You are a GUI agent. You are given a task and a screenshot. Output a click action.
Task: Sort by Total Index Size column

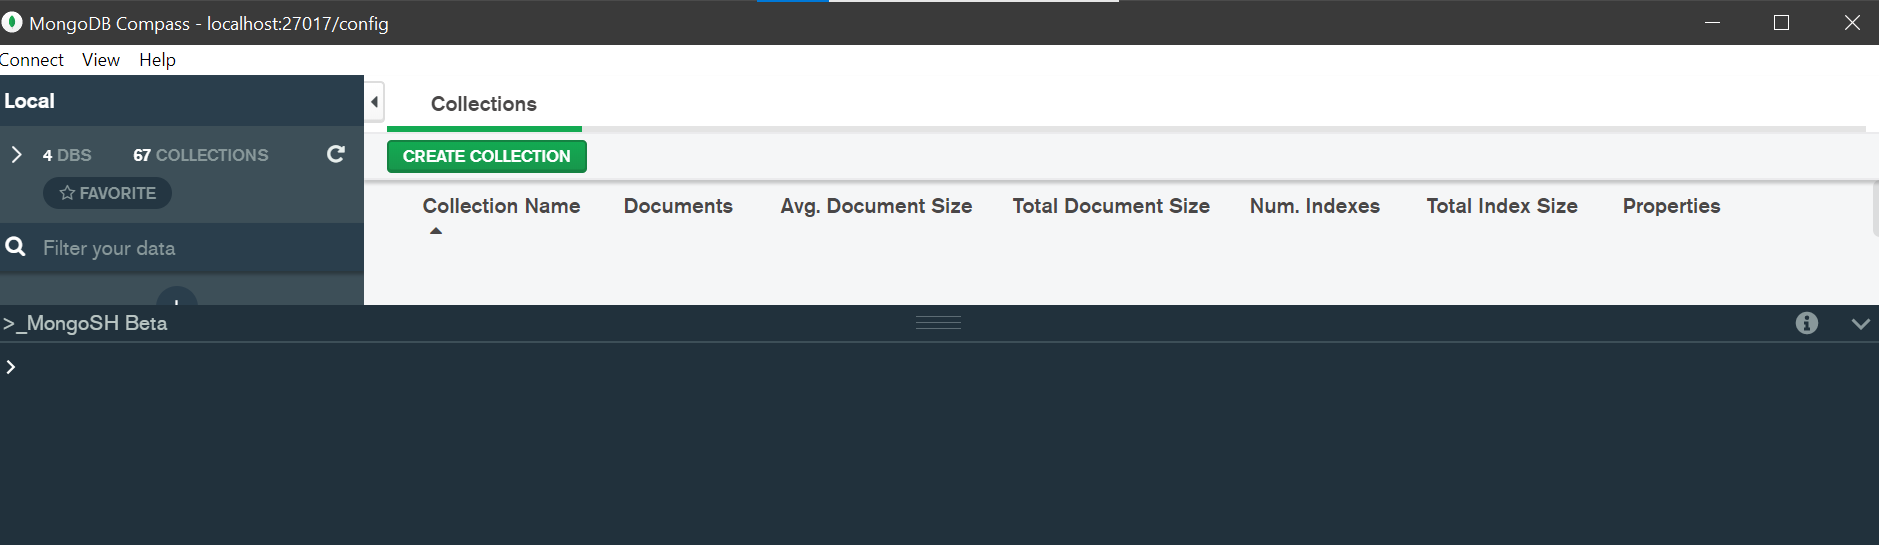tap(1501, 206)
